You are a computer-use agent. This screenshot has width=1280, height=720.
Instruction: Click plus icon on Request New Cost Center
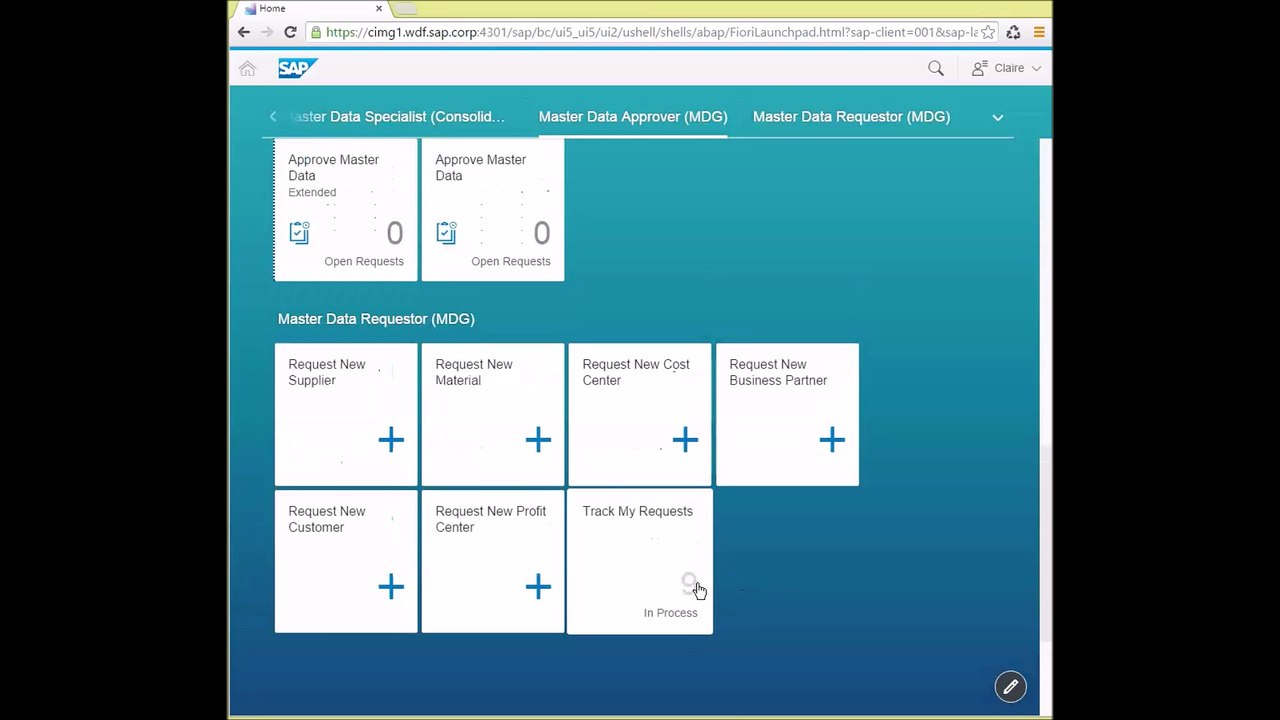tap(685, 440)
